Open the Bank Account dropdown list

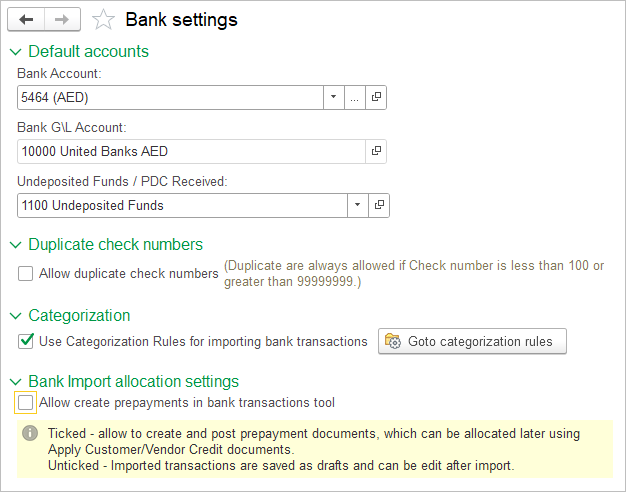333,98
